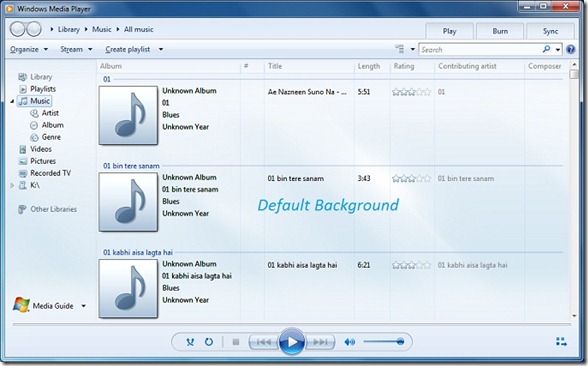This screenshot has width=588, height=366.
Task: Select Playlists in the navigation pane
Action: [38, 89]
